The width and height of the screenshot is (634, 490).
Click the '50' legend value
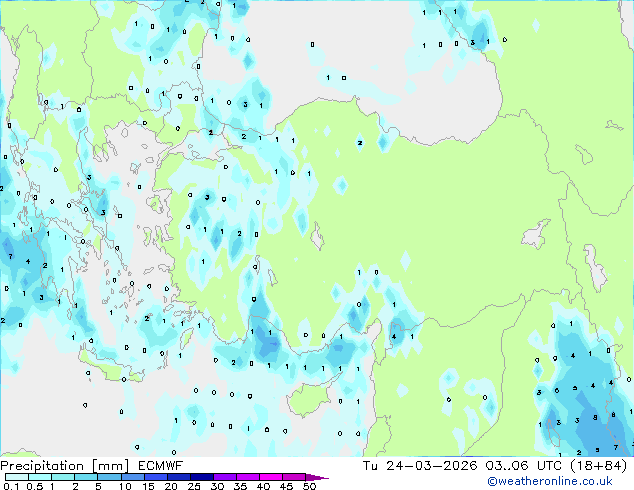click(309, 486)
